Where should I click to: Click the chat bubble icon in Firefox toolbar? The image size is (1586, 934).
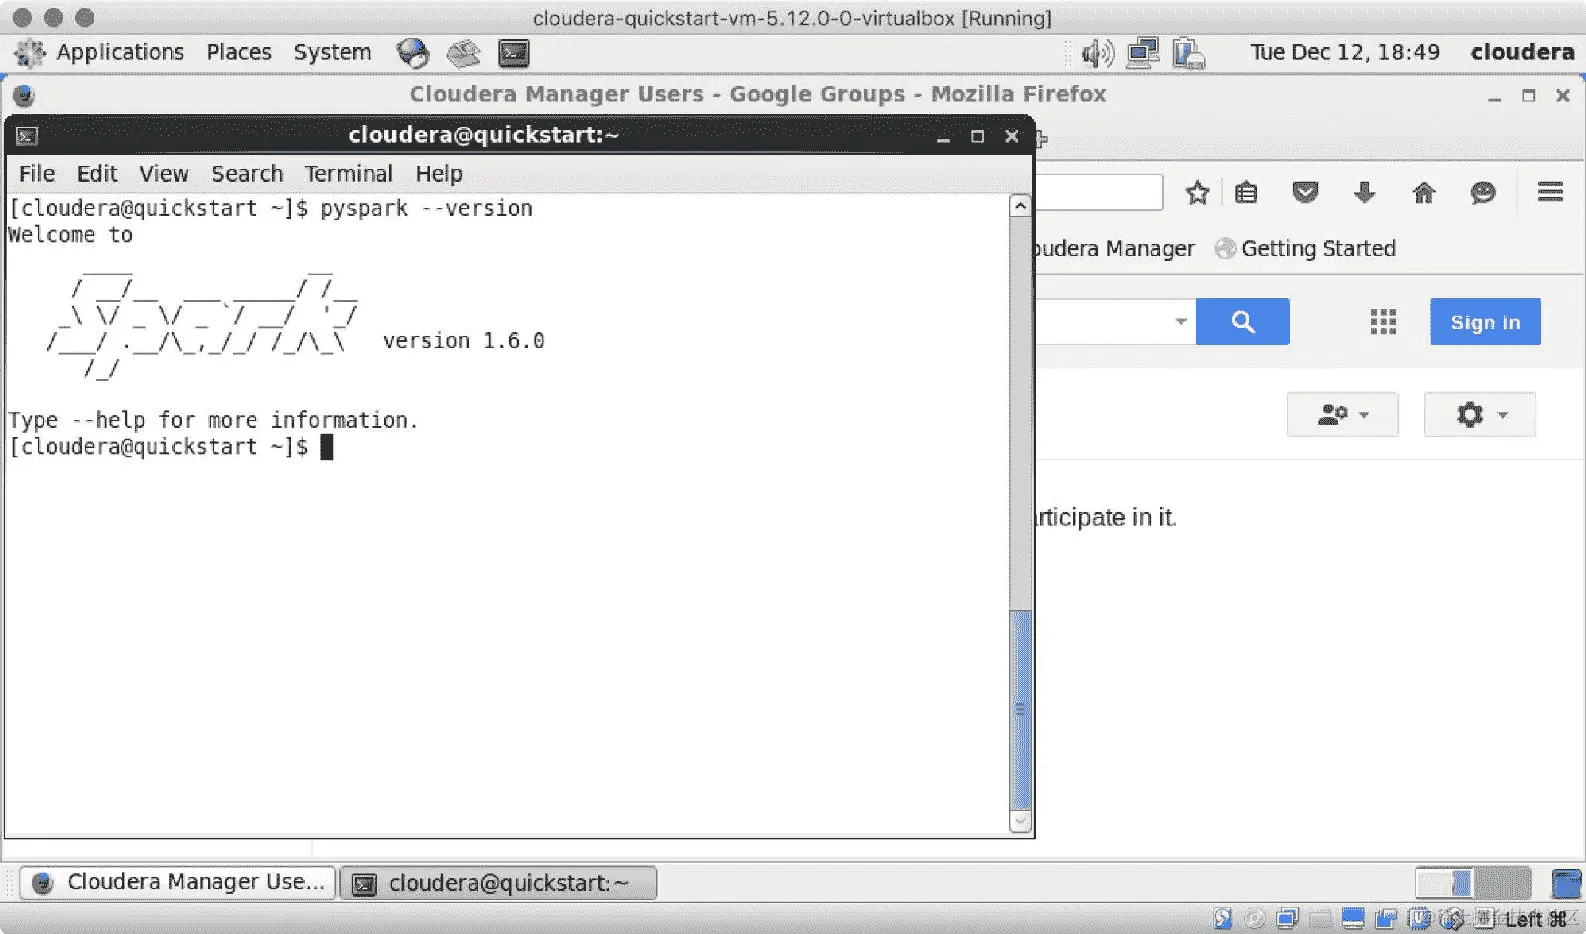coord(1483,192)
